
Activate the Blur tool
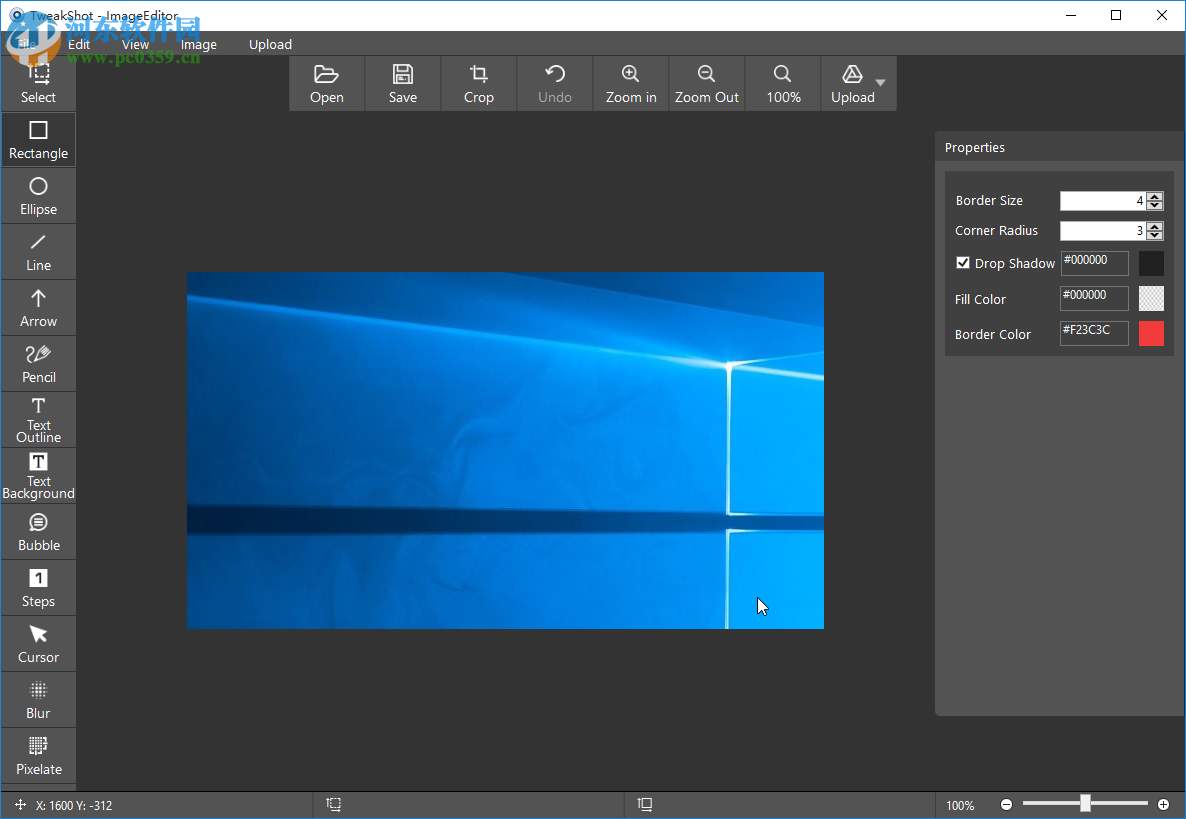coord(38,699)
